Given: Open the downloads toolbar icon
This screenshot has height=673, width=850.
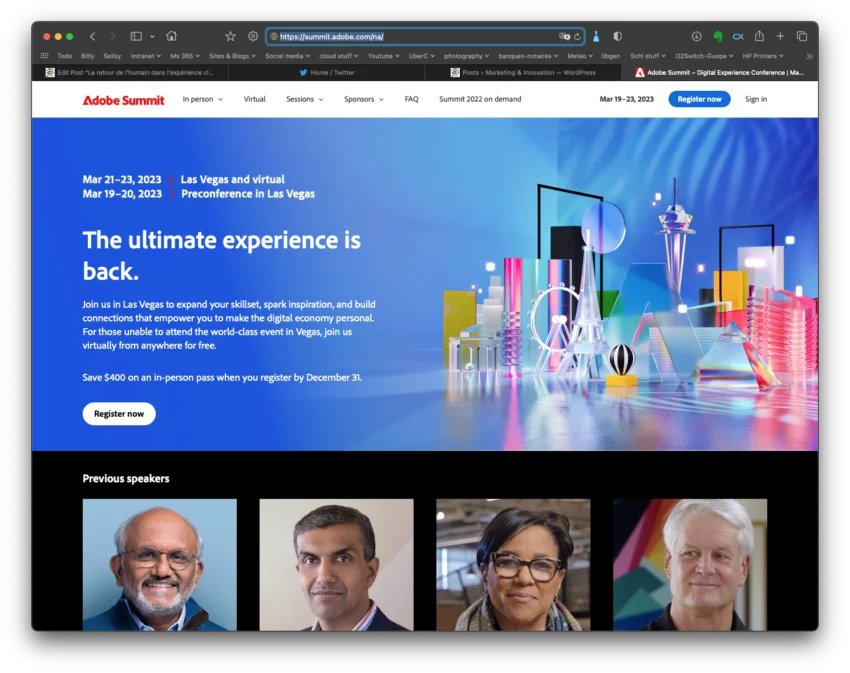Looking at the screenshot, I should pos(696,36).
